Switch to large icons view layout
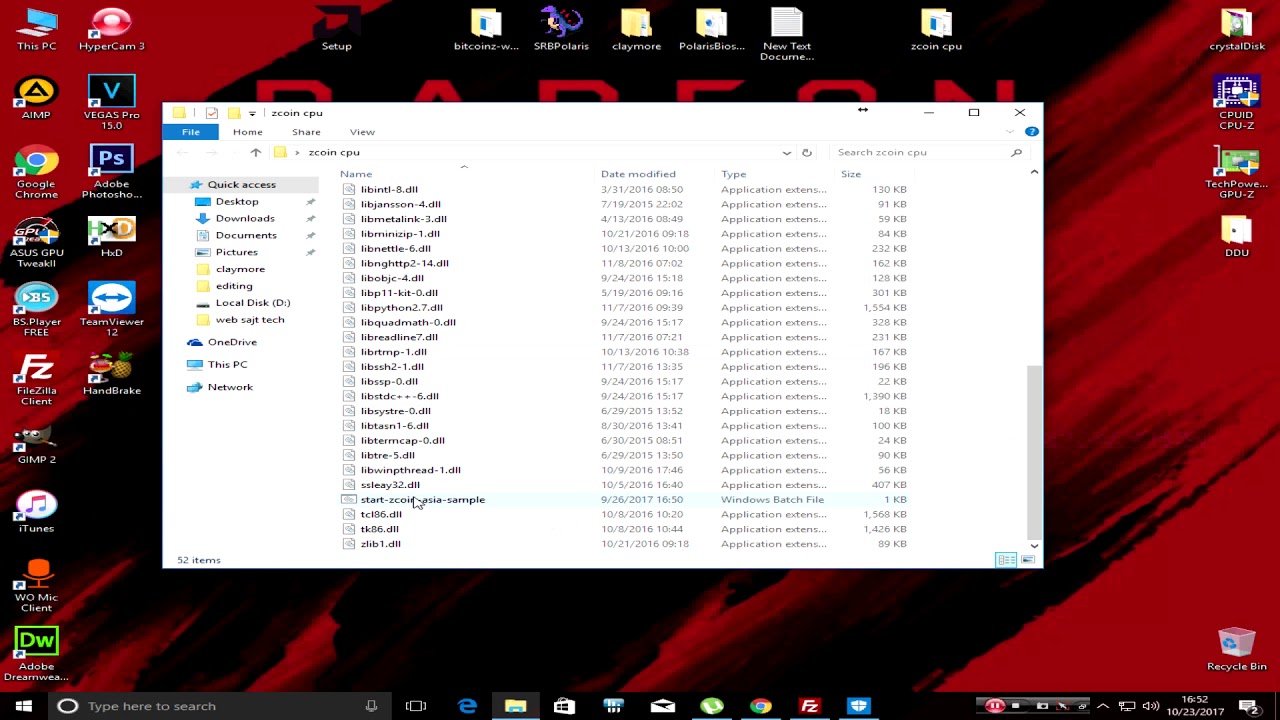The width and height of the screenshot is (1280, 720). (1027, 560)
